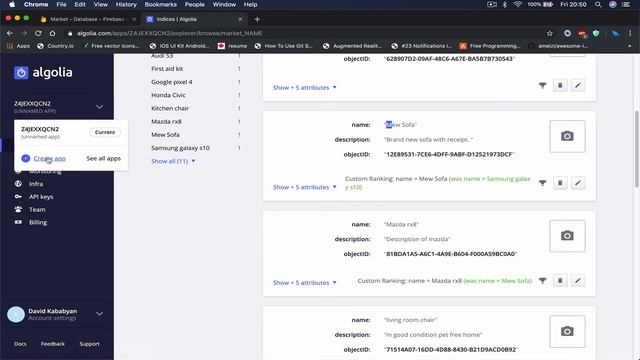Open the resume bookmark
The width and height of the screenshot is (640, 360).
click(x=232, y=46)
